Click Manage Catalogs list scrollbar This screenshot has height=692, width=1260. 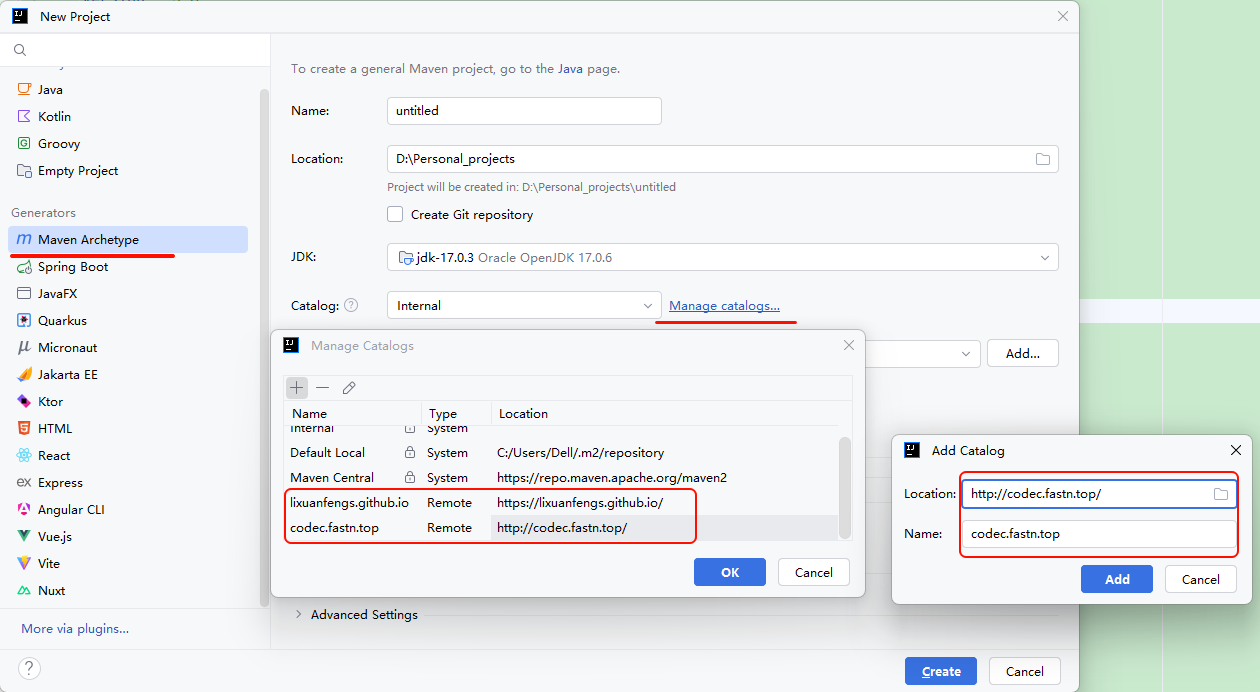[844, 487]
